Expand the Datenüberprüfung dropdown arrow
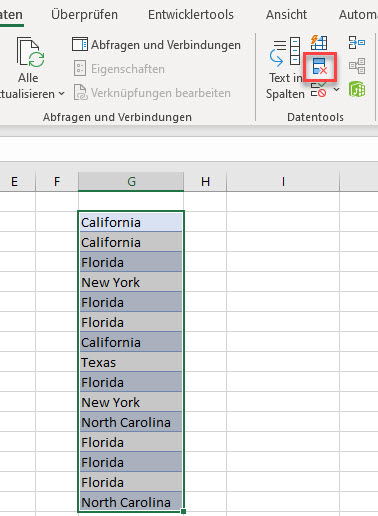Image resolution: width=378 pixels, height=516 pixels. [x=336, y=90]
